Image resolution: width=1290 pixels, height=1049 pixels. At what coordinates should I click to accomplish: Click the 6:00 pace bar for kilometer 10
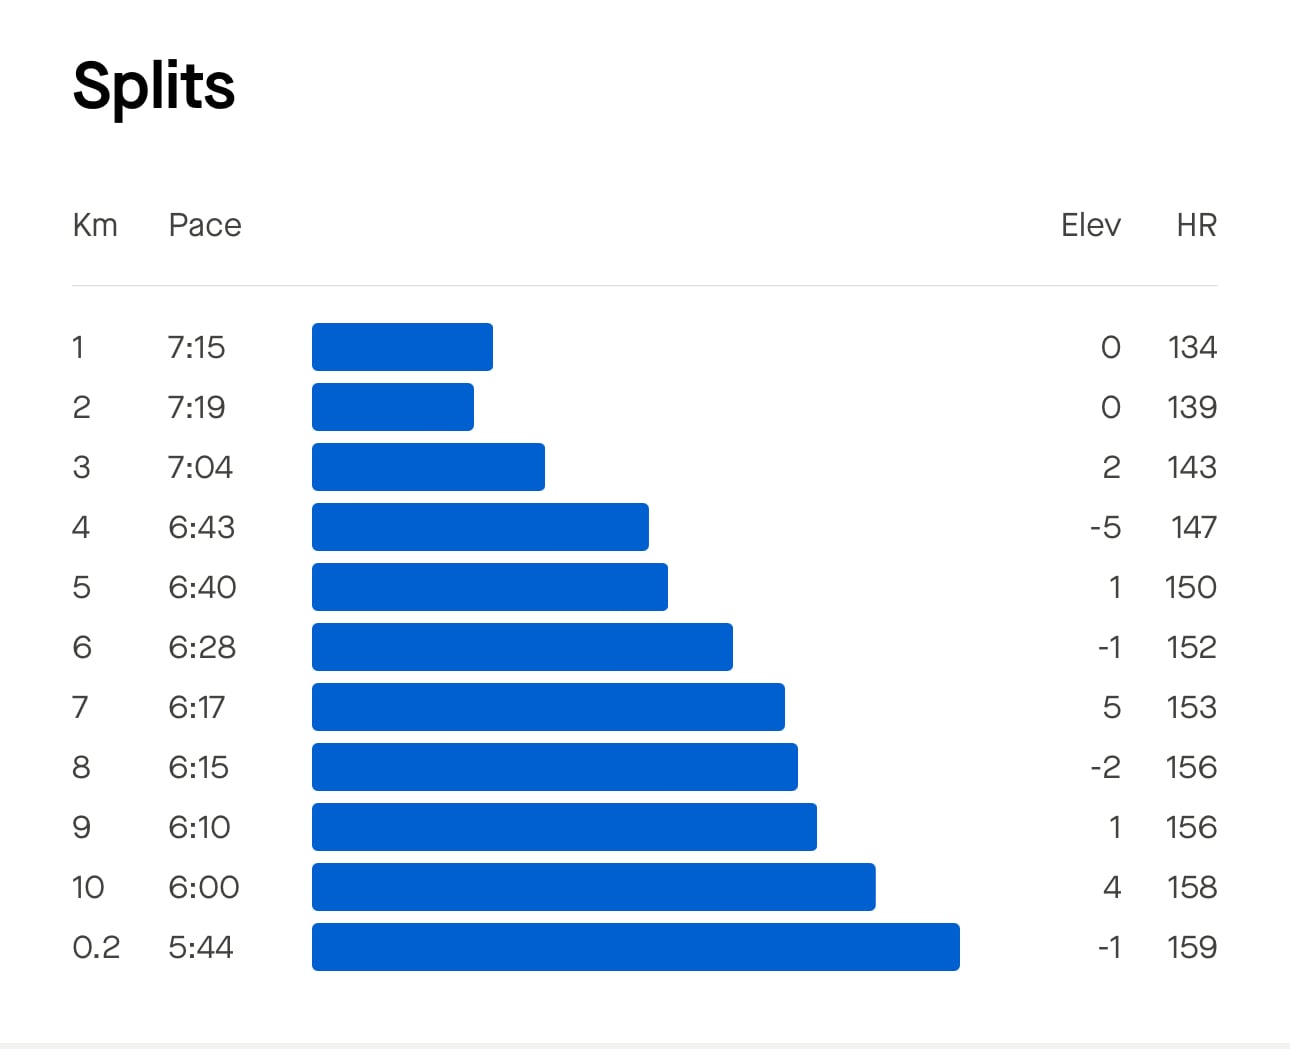(x=594, y=887)
